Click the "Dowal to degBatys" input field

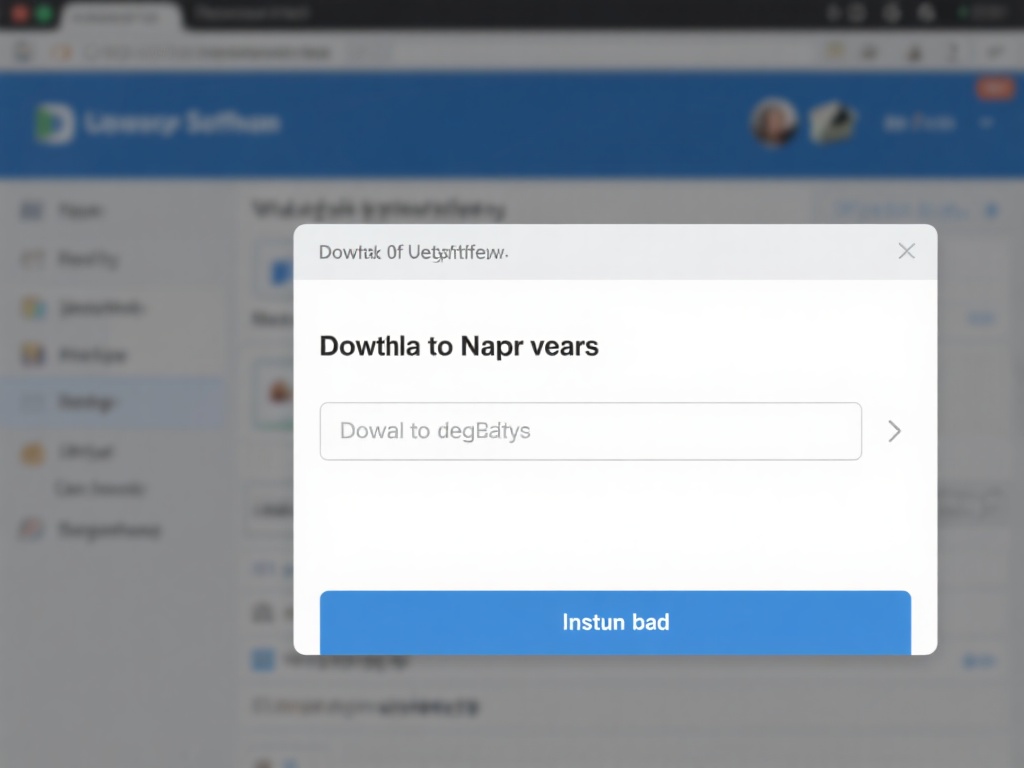[x=590, y=431]
